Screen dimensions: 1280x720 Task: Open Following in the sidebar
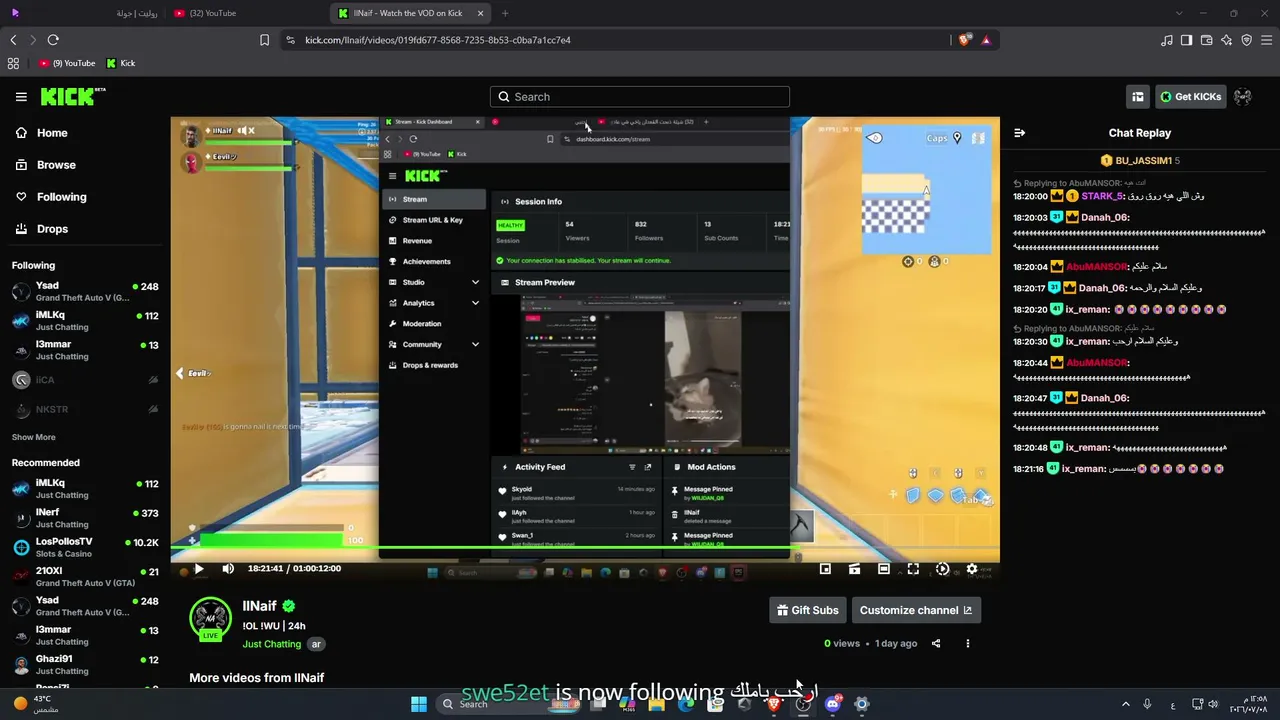coord(50,197)
